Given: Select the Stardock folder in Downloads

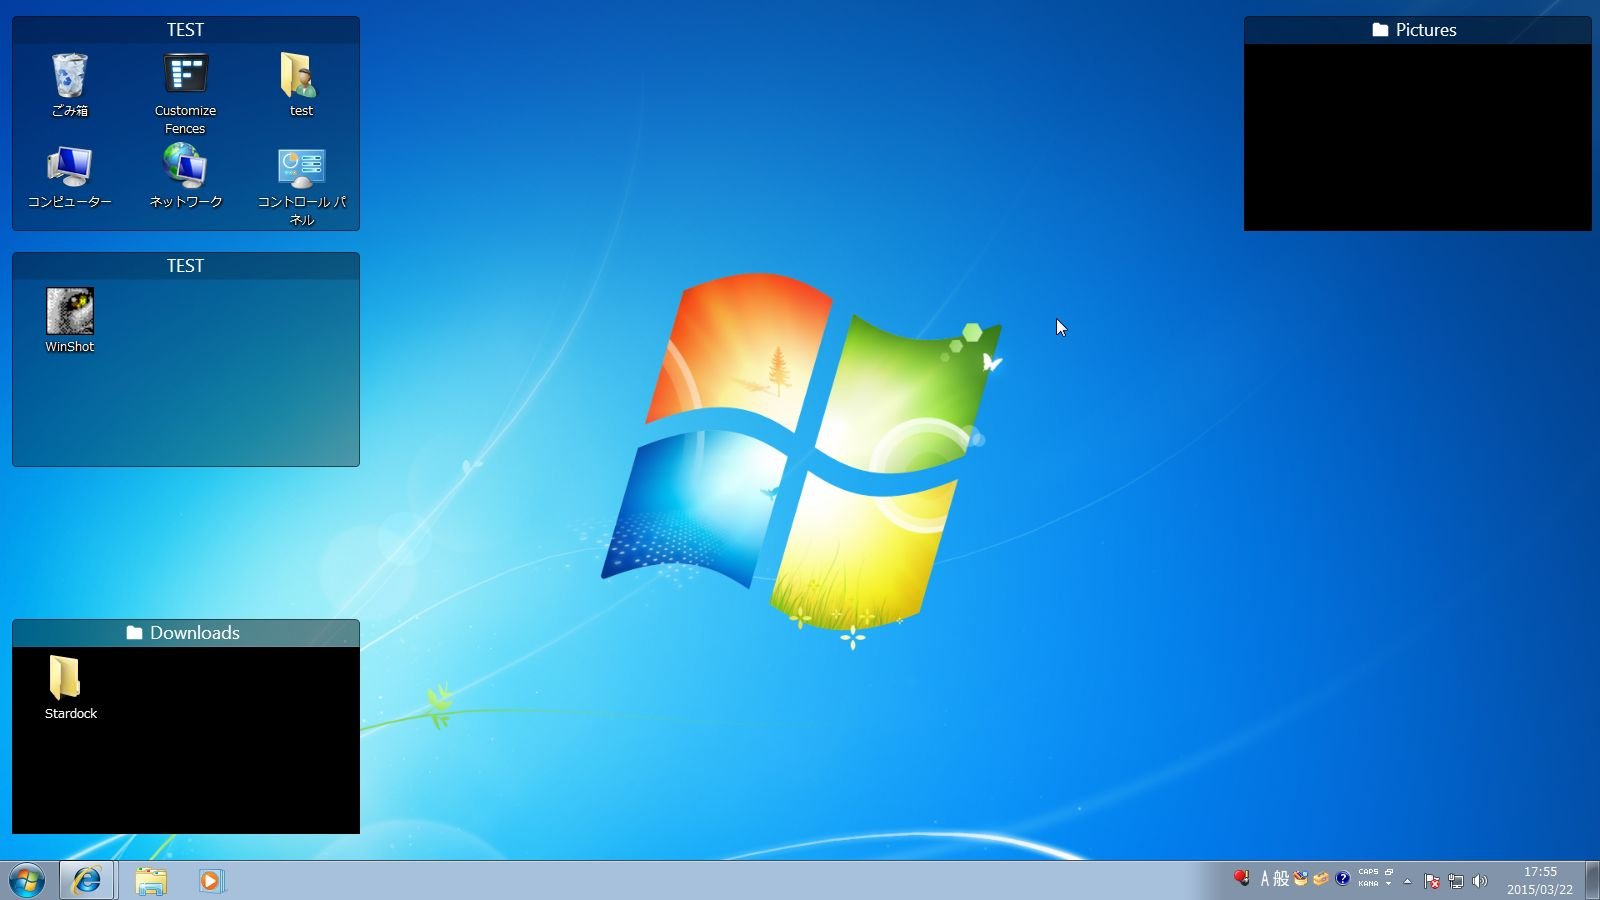Looking at the screenshot, I should 70,688.
